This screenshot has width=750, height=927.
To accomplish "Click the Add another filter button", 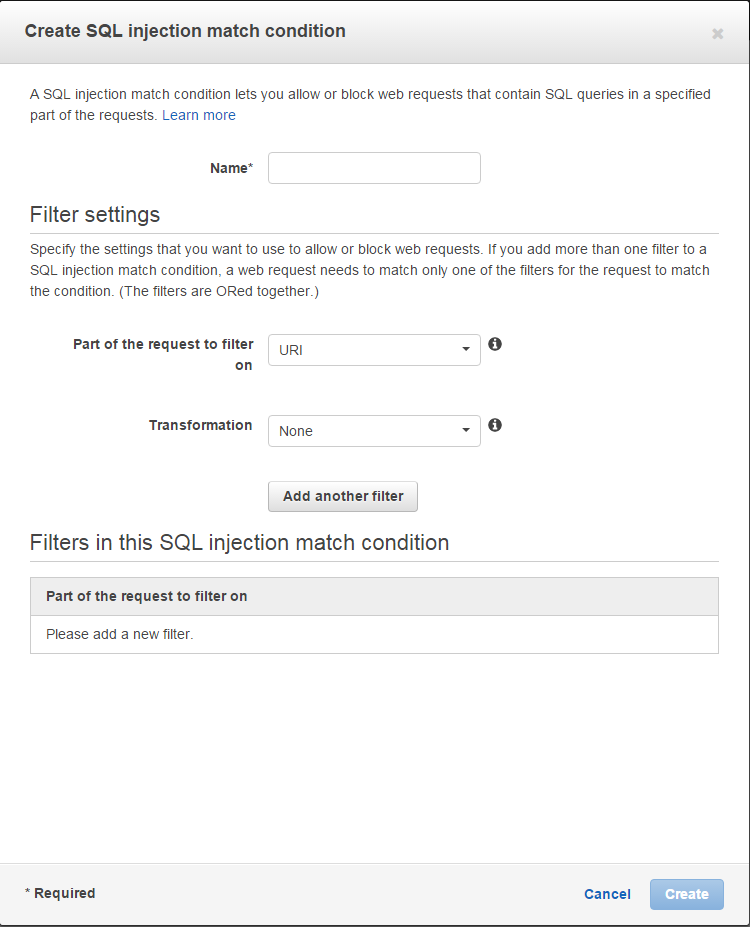I will click(x=343, y=497).
